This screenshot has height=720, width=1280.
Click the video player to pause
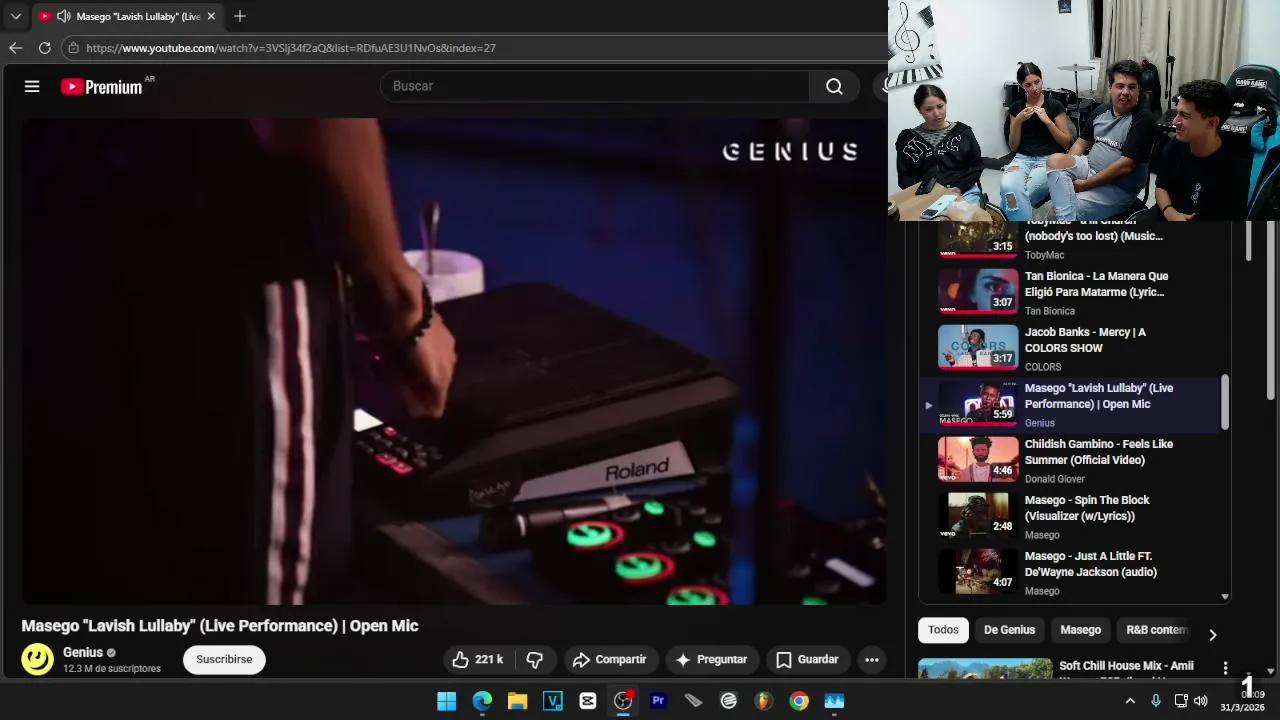point(453,361)
